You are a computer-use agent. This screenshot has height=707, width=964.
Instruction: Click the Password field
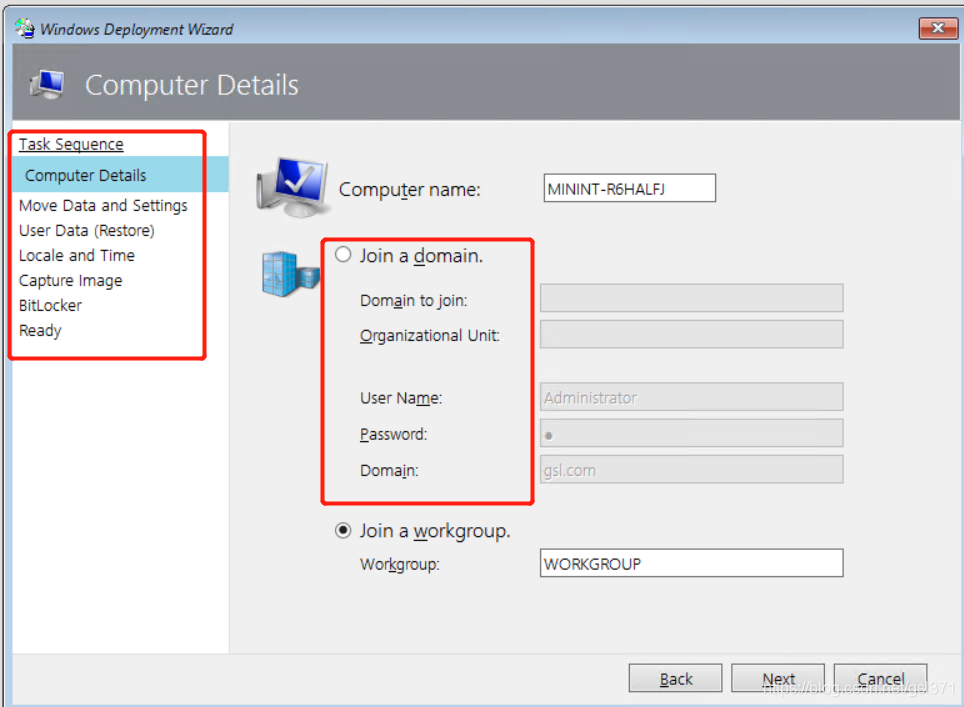(x=692, y=433)
